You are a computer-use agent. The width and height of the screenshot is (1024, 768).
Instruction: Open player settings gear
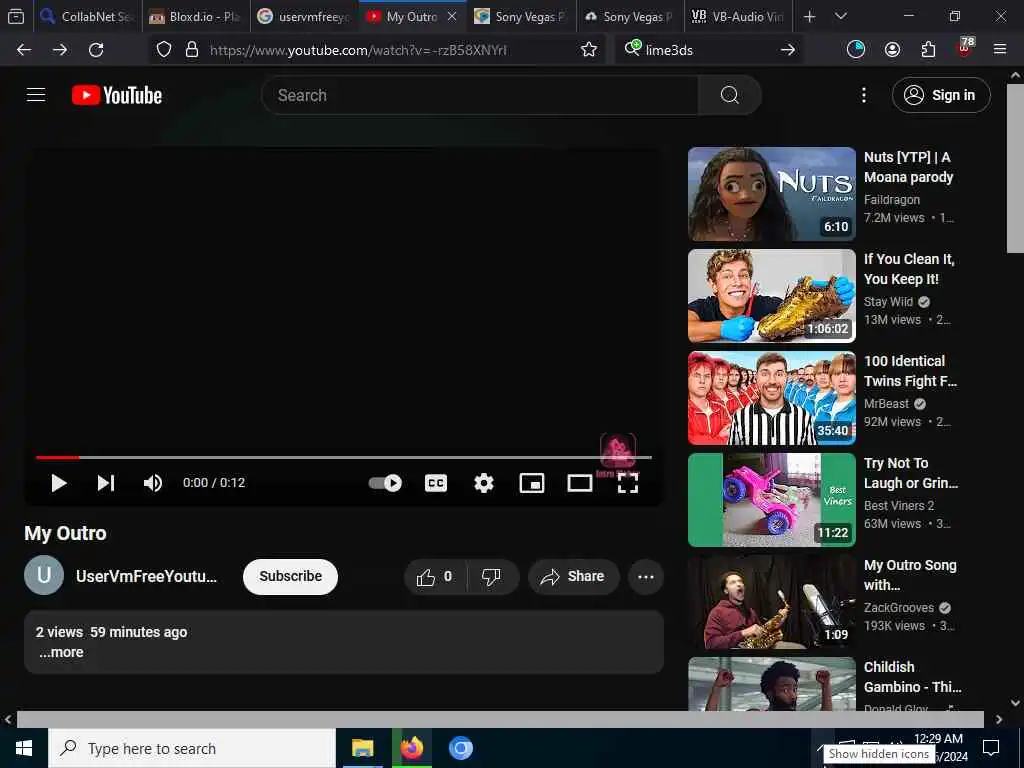[x=484, y=483]
